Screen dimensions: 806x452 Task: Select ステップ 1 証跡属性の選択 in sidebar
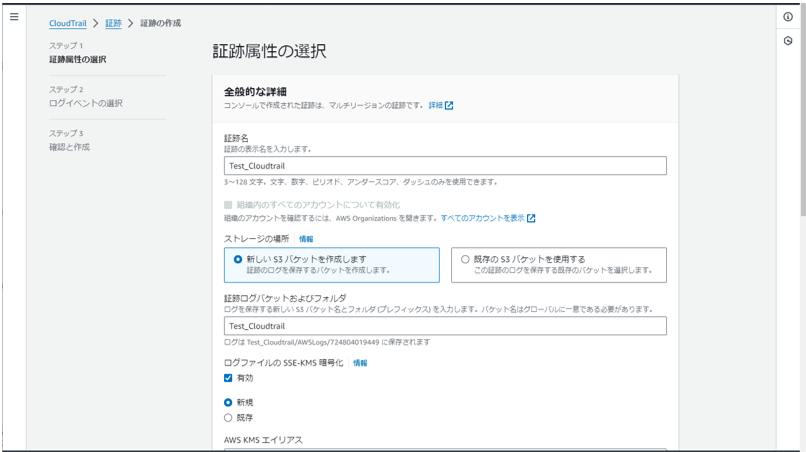point(78,52)
